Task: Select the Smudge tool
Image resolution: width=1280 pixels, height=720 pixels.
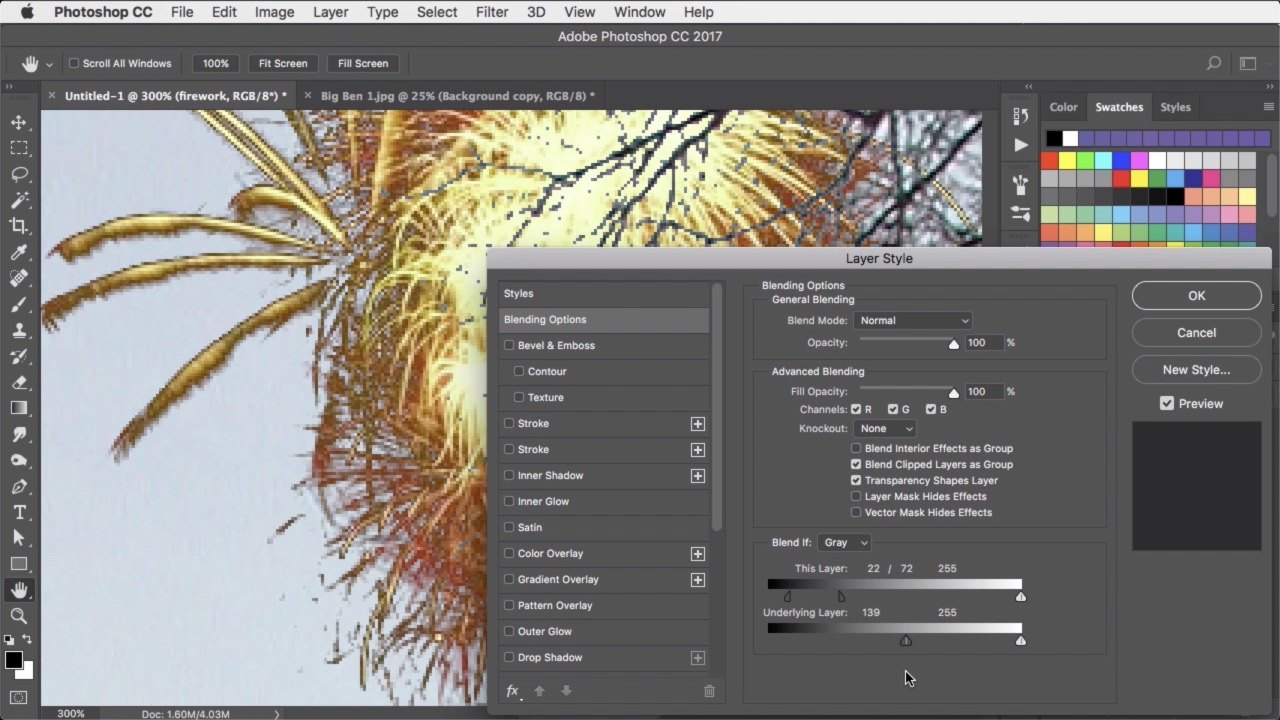Action: (x=19, y=434)
